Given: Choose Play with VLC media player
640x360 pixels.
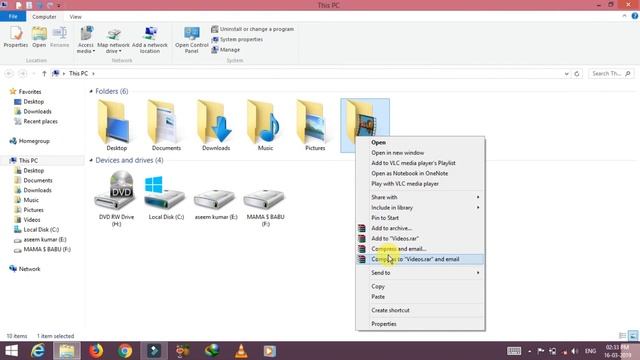Looking at the screenshot, I should coord(420,184).
